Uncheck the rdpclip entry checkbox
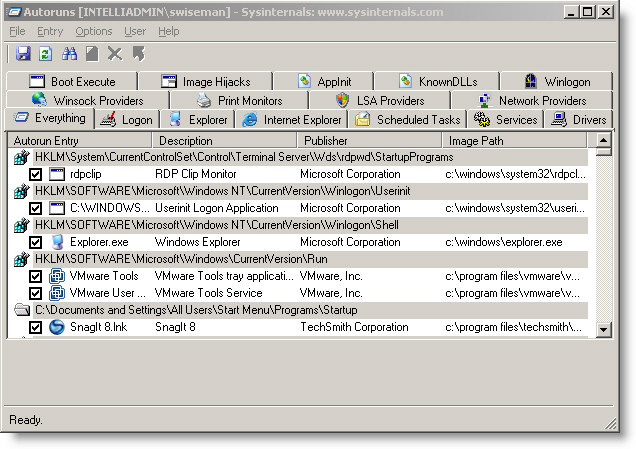636x449 pixels. click(35, 175)
